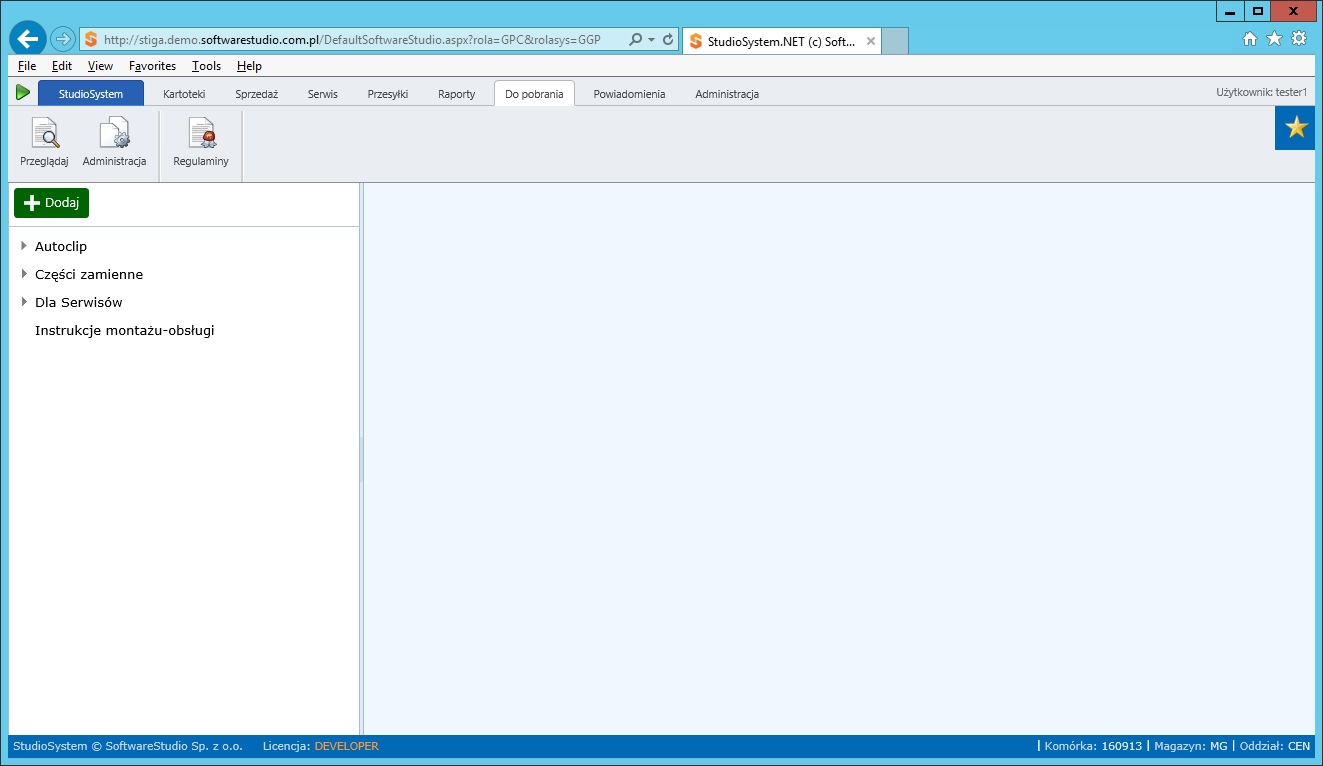
Task: Refresh the page with the reload icon
Action: (x=668, y=40)
